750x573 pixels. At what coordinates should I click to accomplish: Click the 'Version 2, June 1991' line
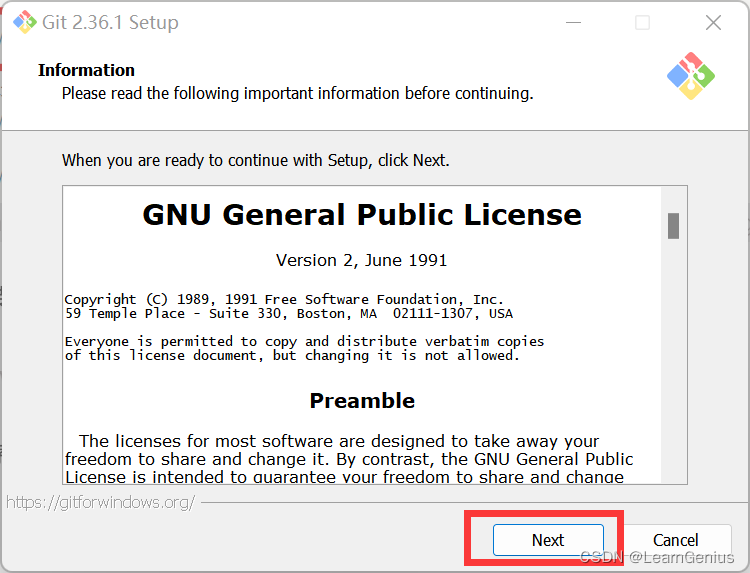[362, 260]
